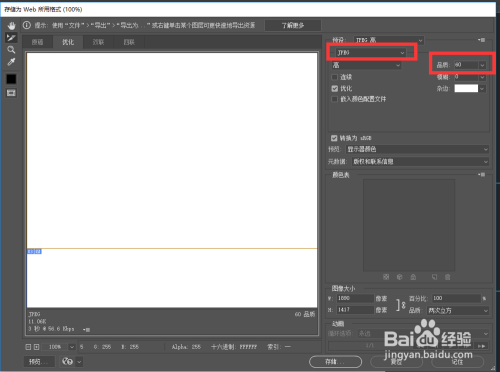Image resolution: width=500 pixels, height=372 pixels.
Task: Open the 元数据 版权和联系信息 dropdown
Action: tap(421, 162)
